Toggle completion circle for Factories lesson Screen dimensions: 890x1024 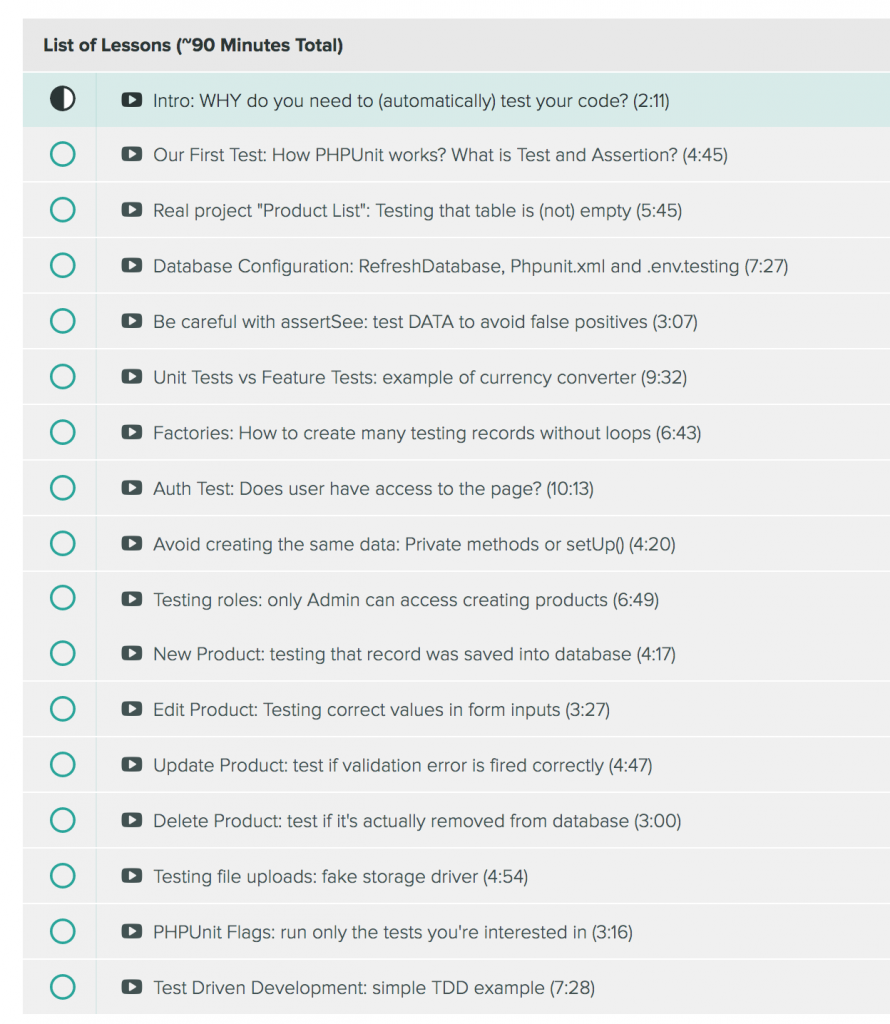[62, 432]
